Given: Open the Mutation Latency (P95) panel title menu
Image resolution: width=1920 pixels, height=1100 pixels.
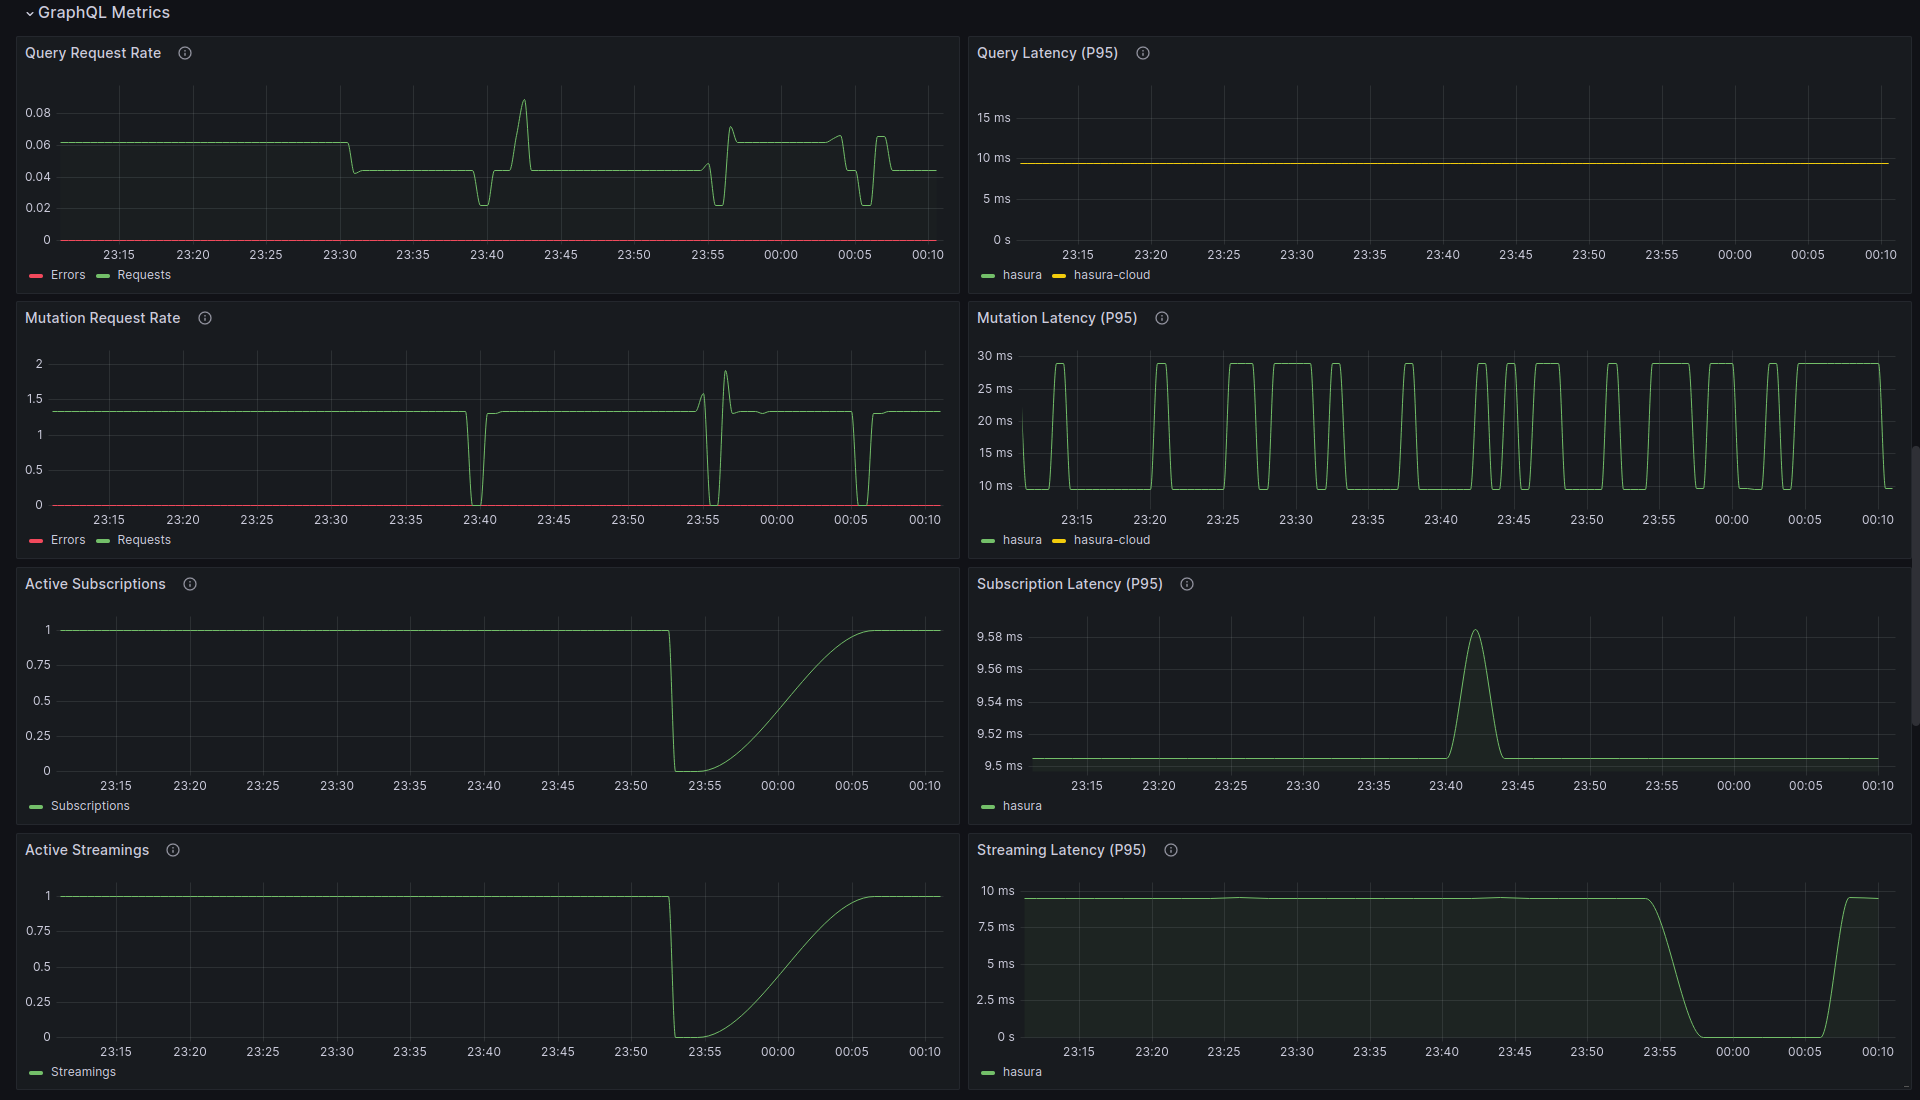Looking at the screenshot, I should pyautogui.click(x=1056, y=318).
